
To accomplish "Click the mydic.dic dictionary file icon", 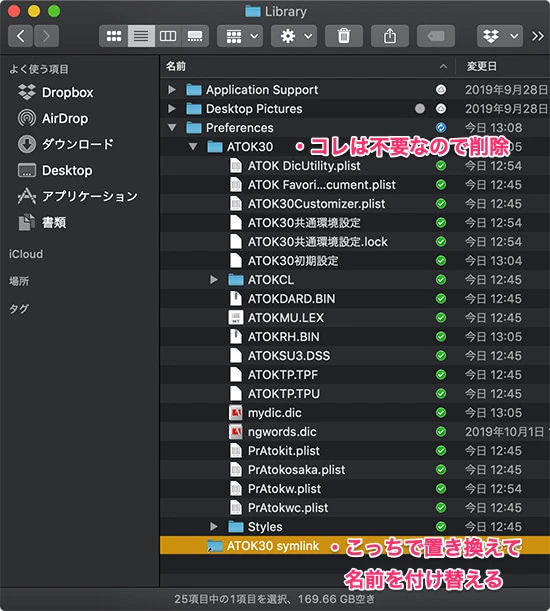I will 235,413.
